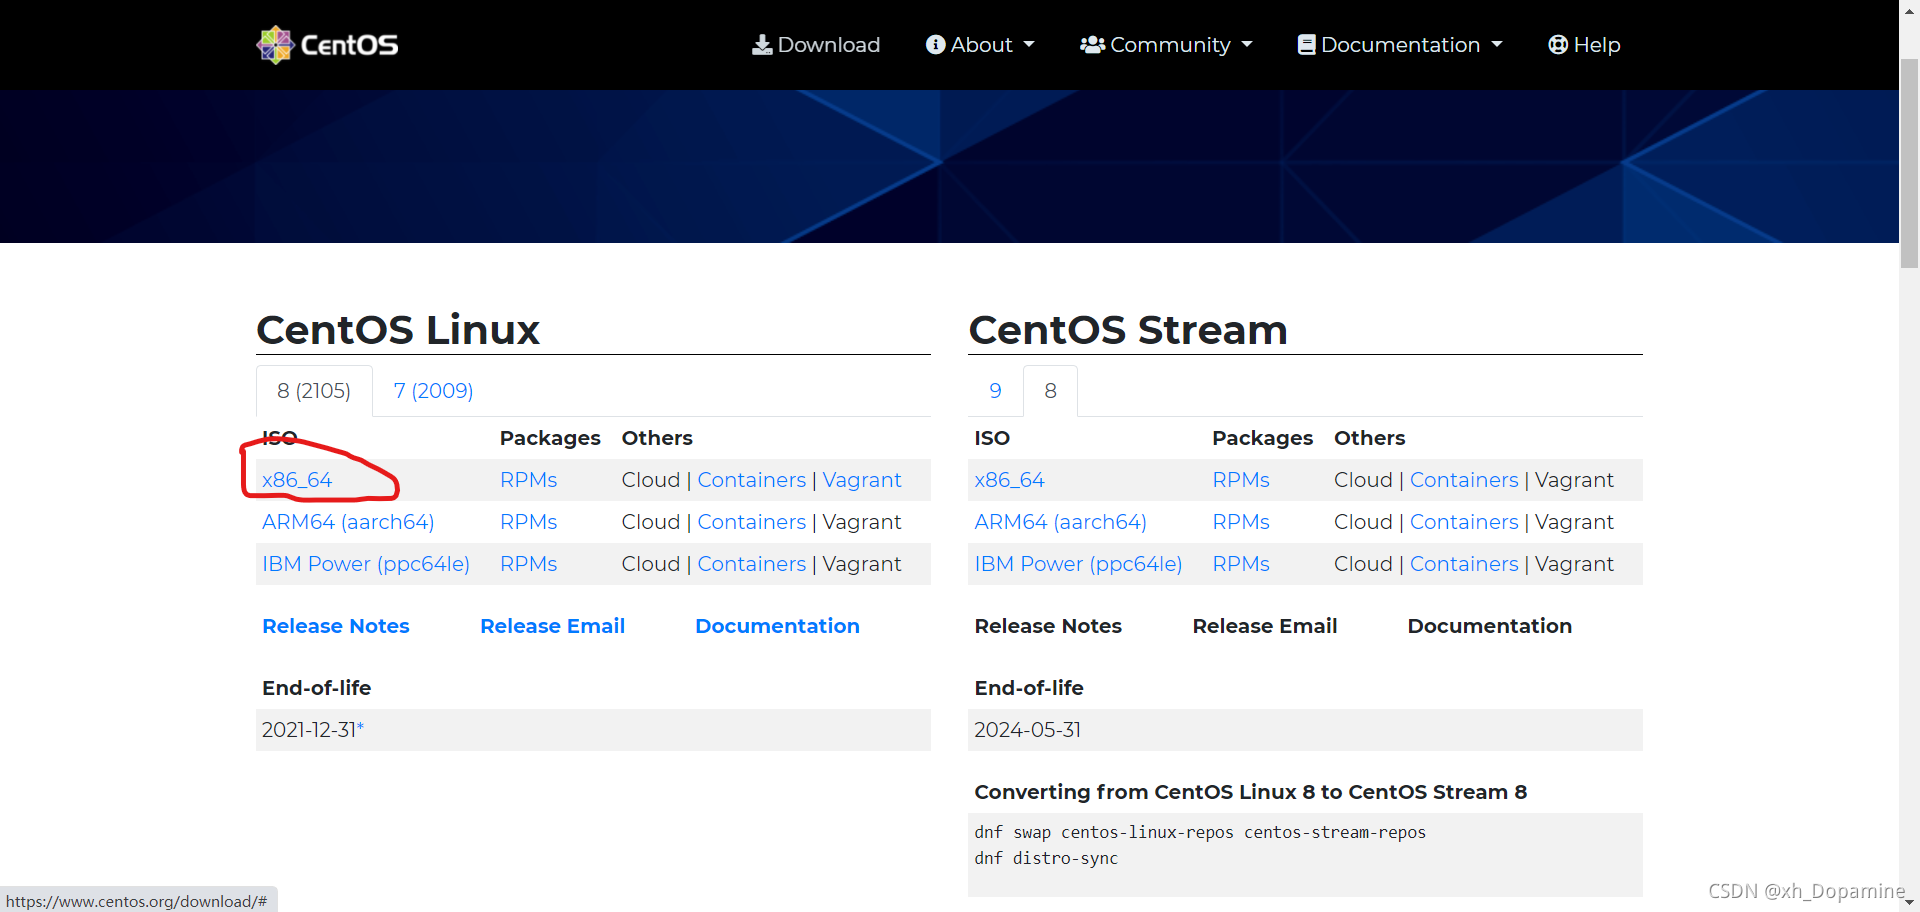Click the dnf swap centos-linux-repos command text
Image resolution: width=1920 pixels, height=912 pixels.
click(1200, 832)
